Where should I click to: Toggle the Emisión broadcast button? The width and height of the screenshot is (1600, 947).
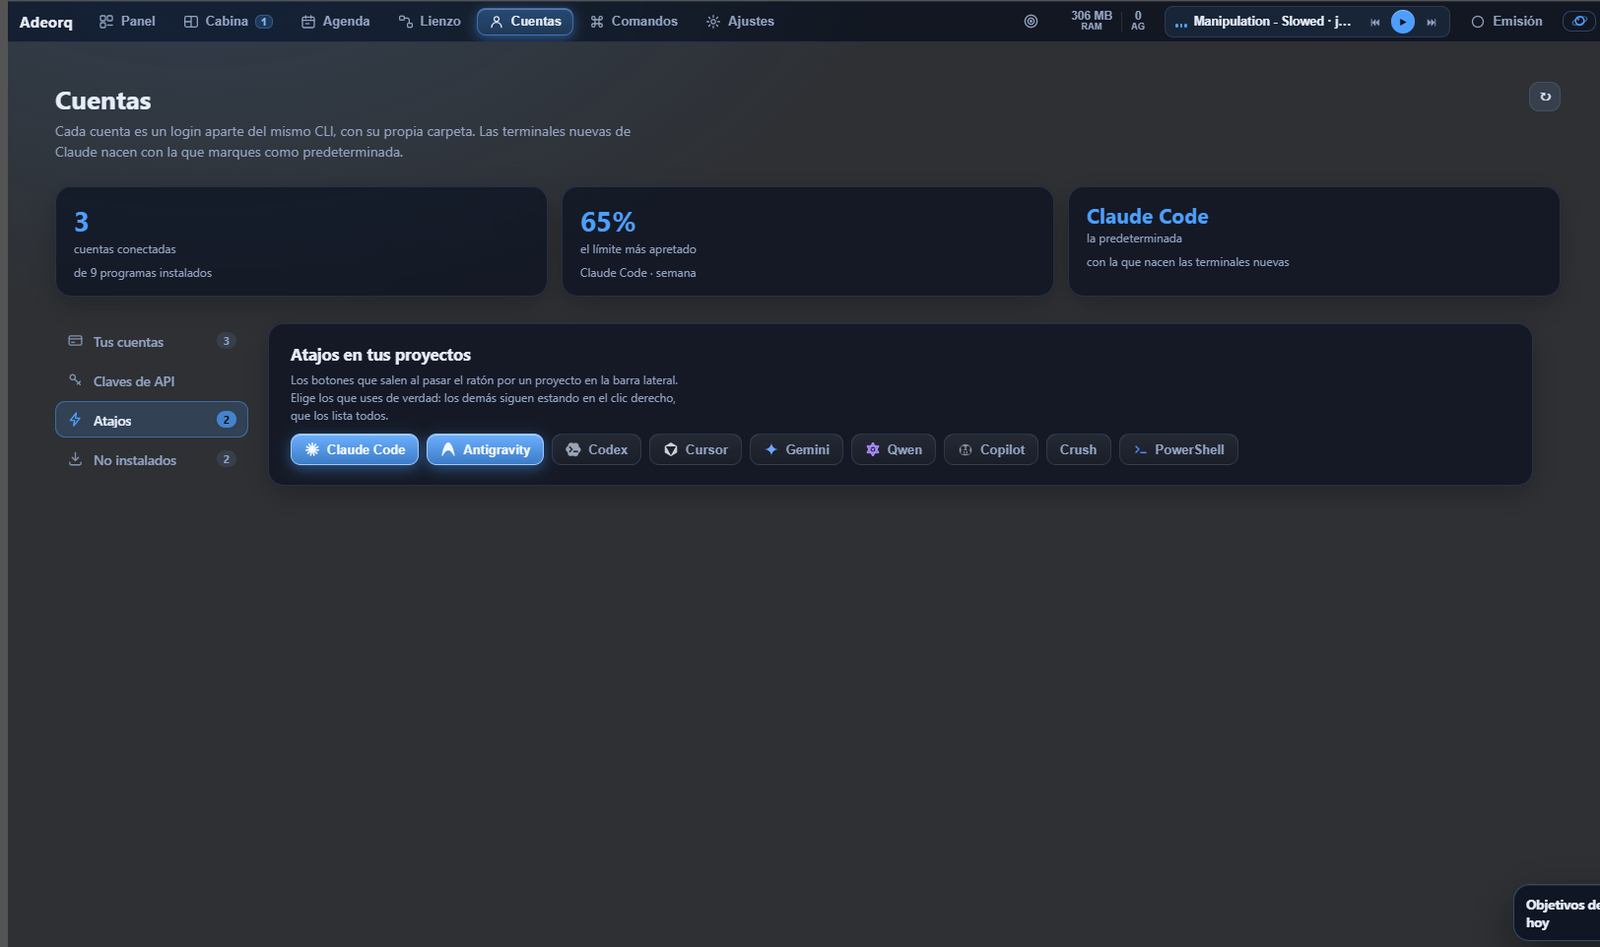[x=1506, y=21]
